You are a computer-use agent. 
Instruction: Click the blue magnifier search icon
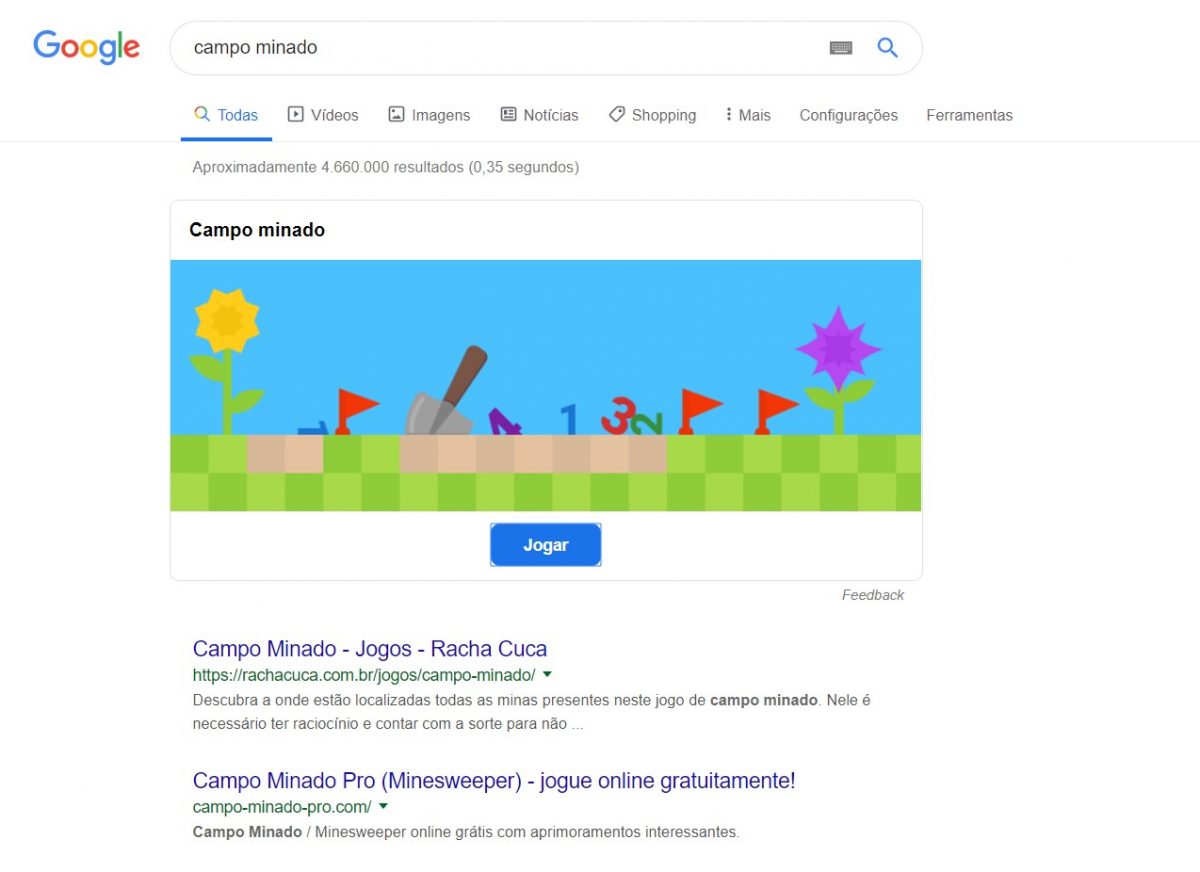coord(887,48)
